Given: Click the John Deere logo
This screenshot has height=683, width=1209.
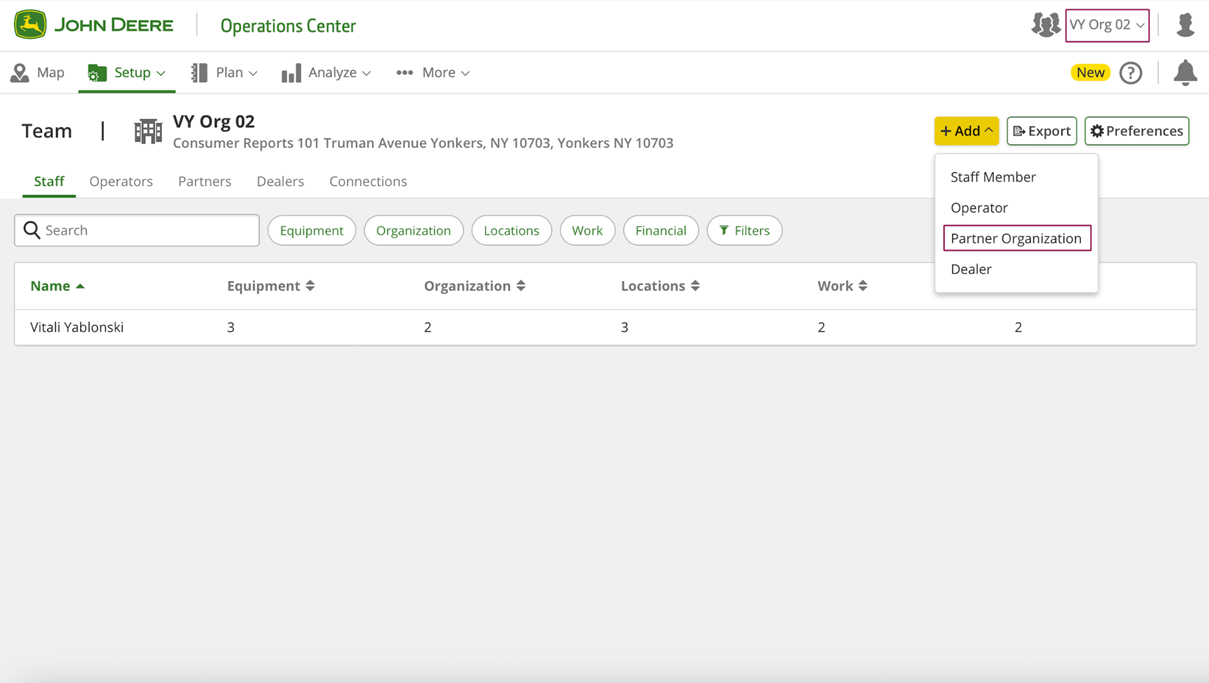Looking at the screenshot, I should [93, 25].
